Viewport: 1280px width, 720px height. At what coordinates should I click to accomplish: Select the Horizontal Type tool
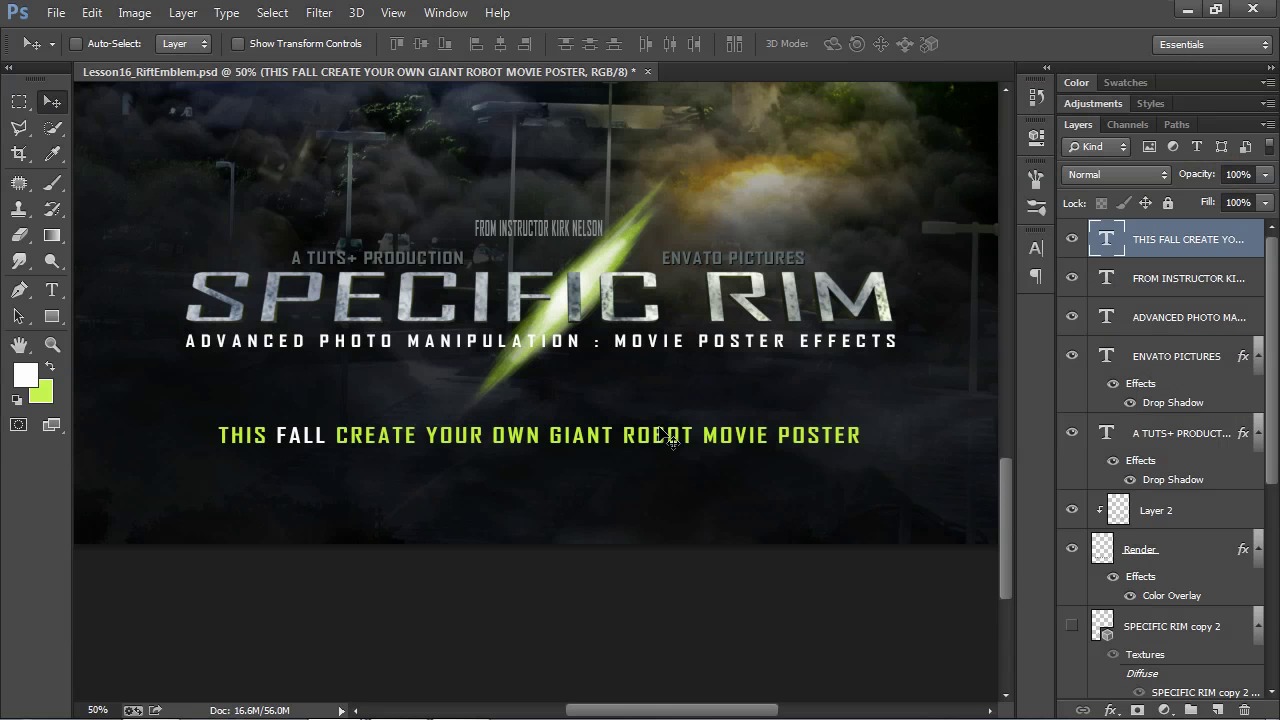pos(52,290)
